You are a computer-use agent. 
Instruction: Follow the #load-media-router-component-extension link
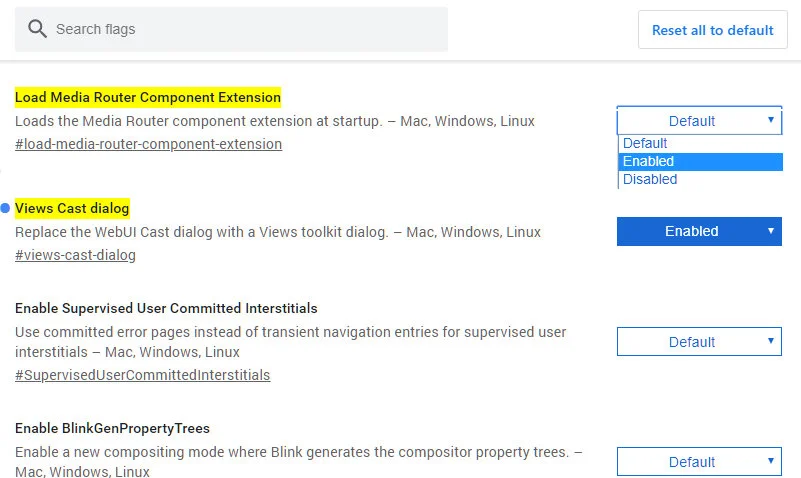click(148, 144)
